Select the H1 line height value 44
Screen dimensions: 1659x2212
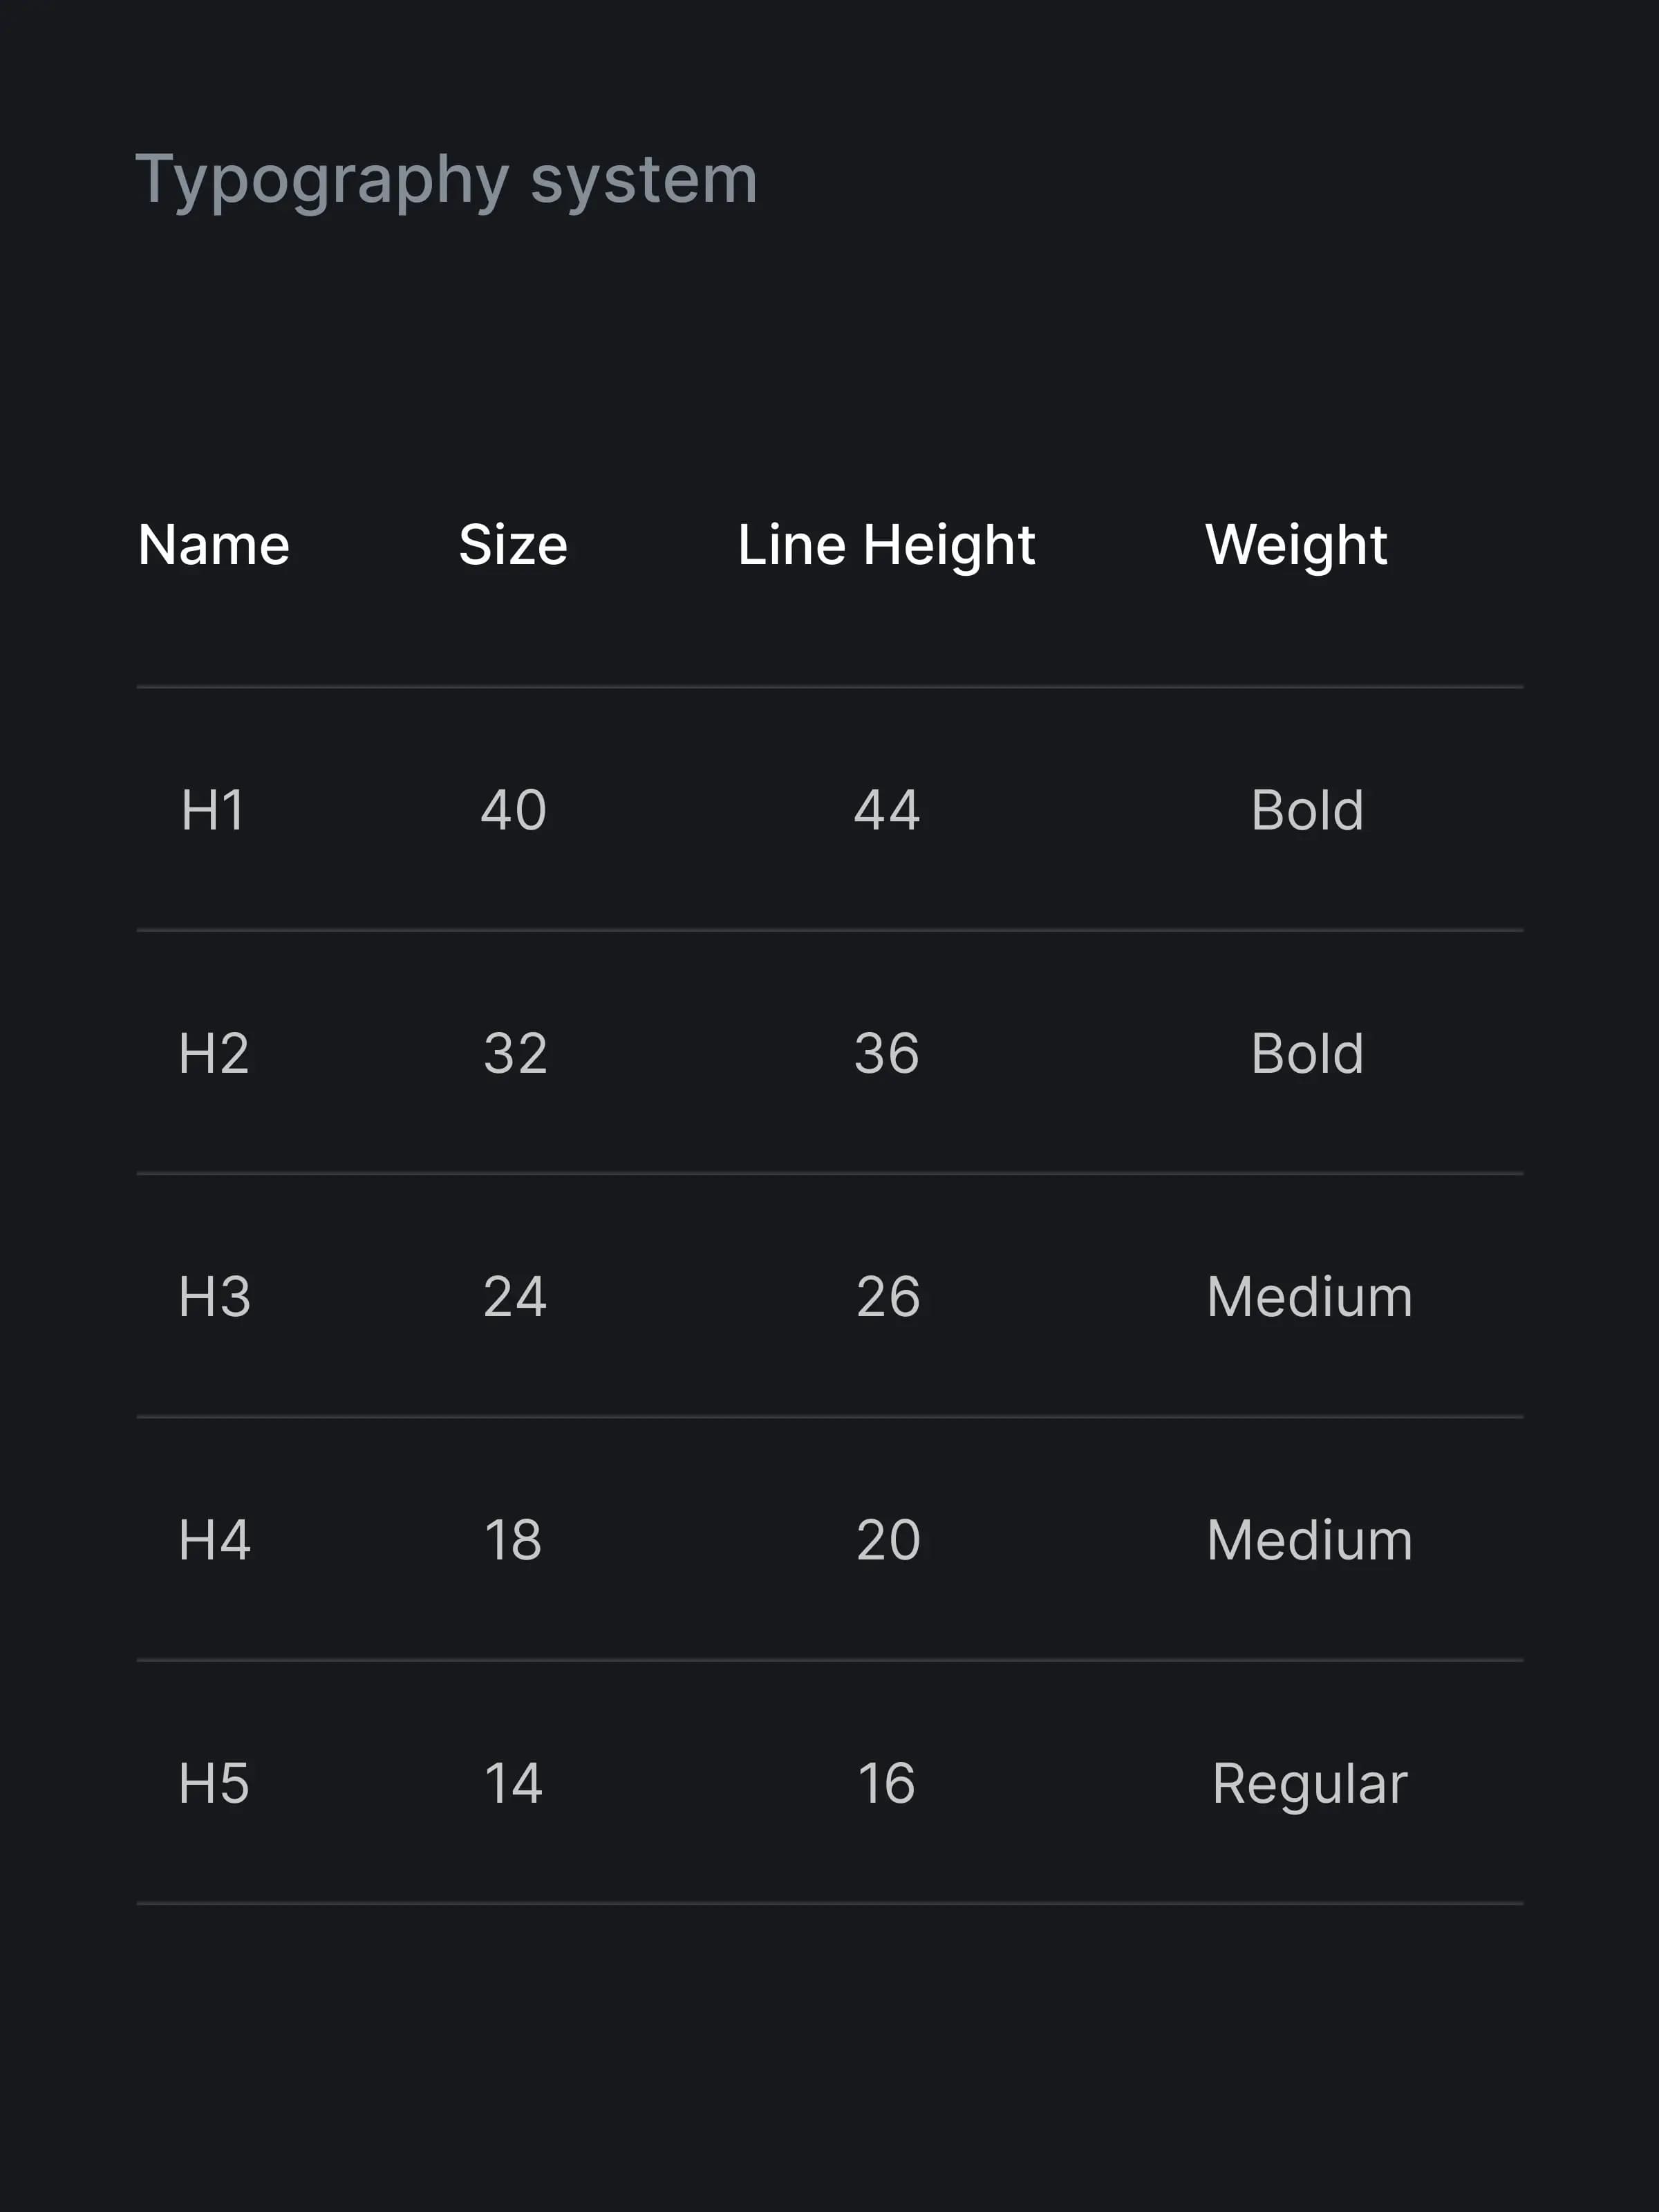coord(887,810)
